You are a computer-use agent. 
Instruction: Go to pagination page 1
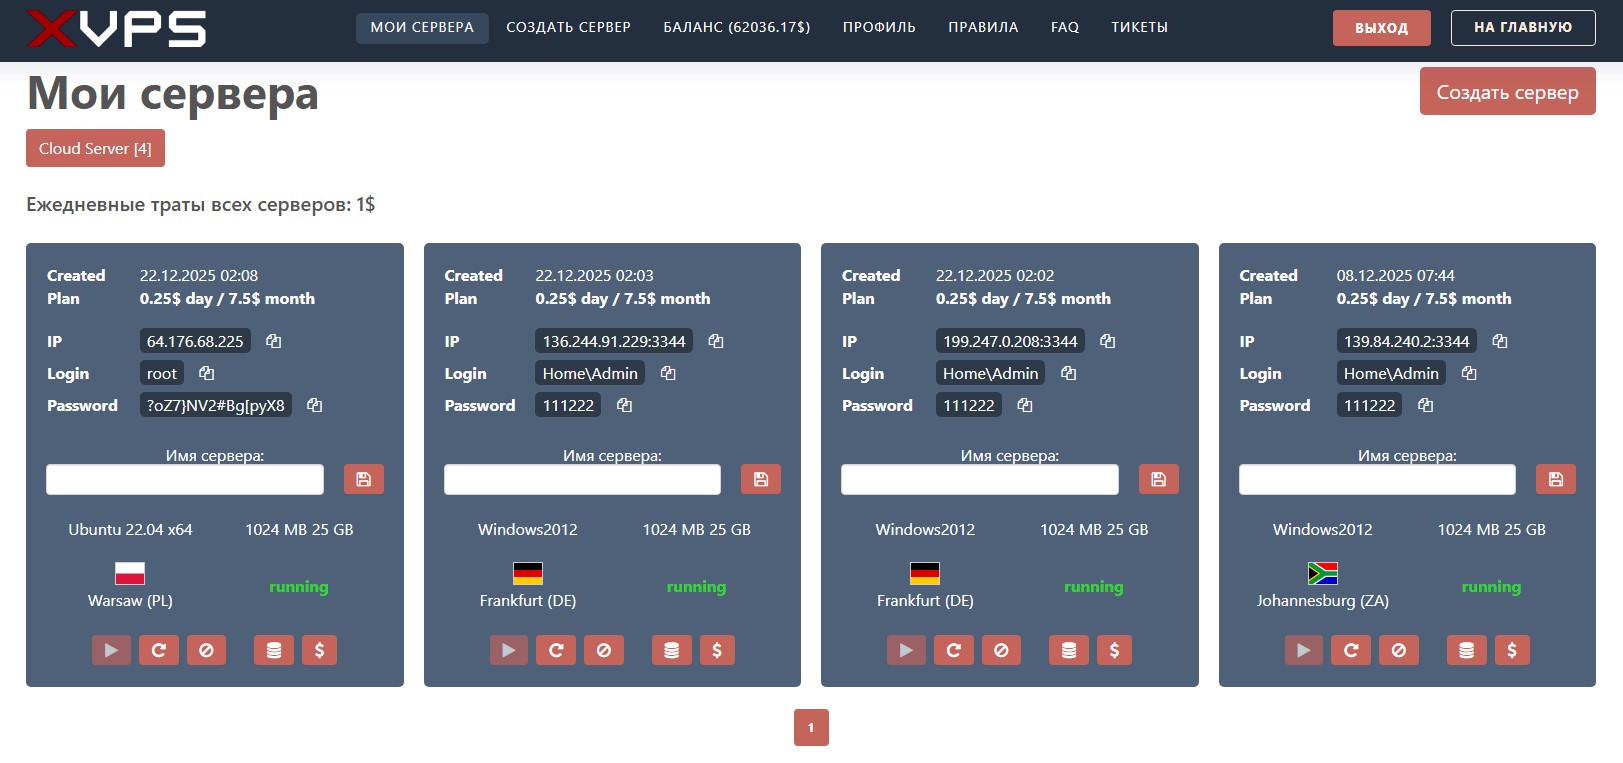[811, 727]
